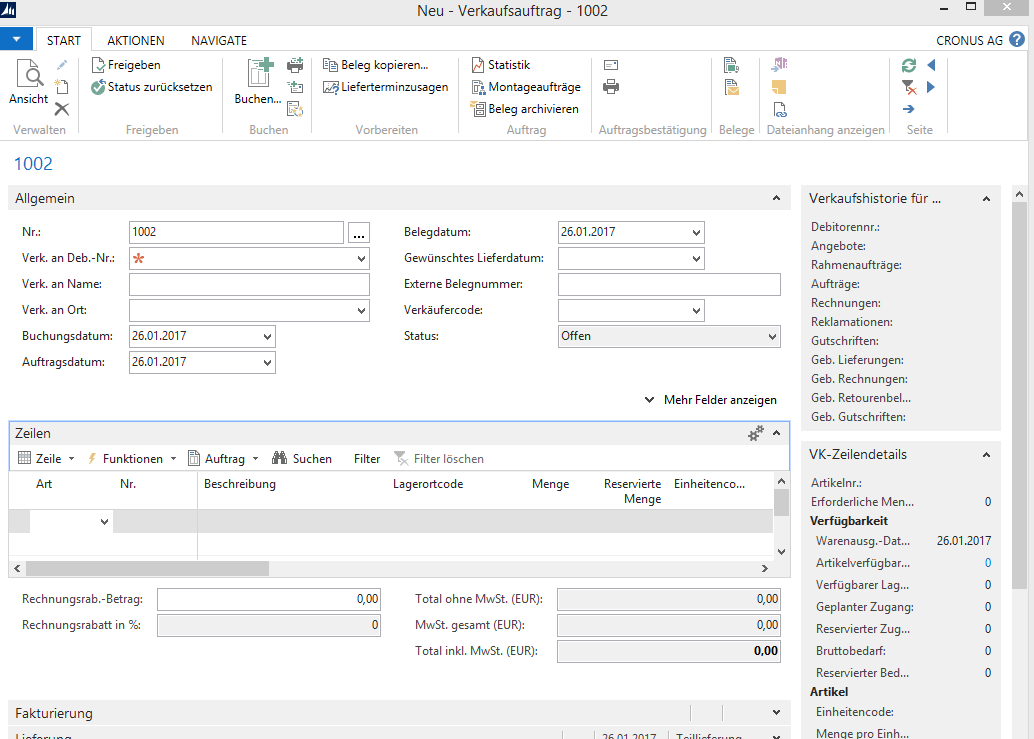
Task: Click the top document icon in Belege group
Action: (x=731, y=65)
